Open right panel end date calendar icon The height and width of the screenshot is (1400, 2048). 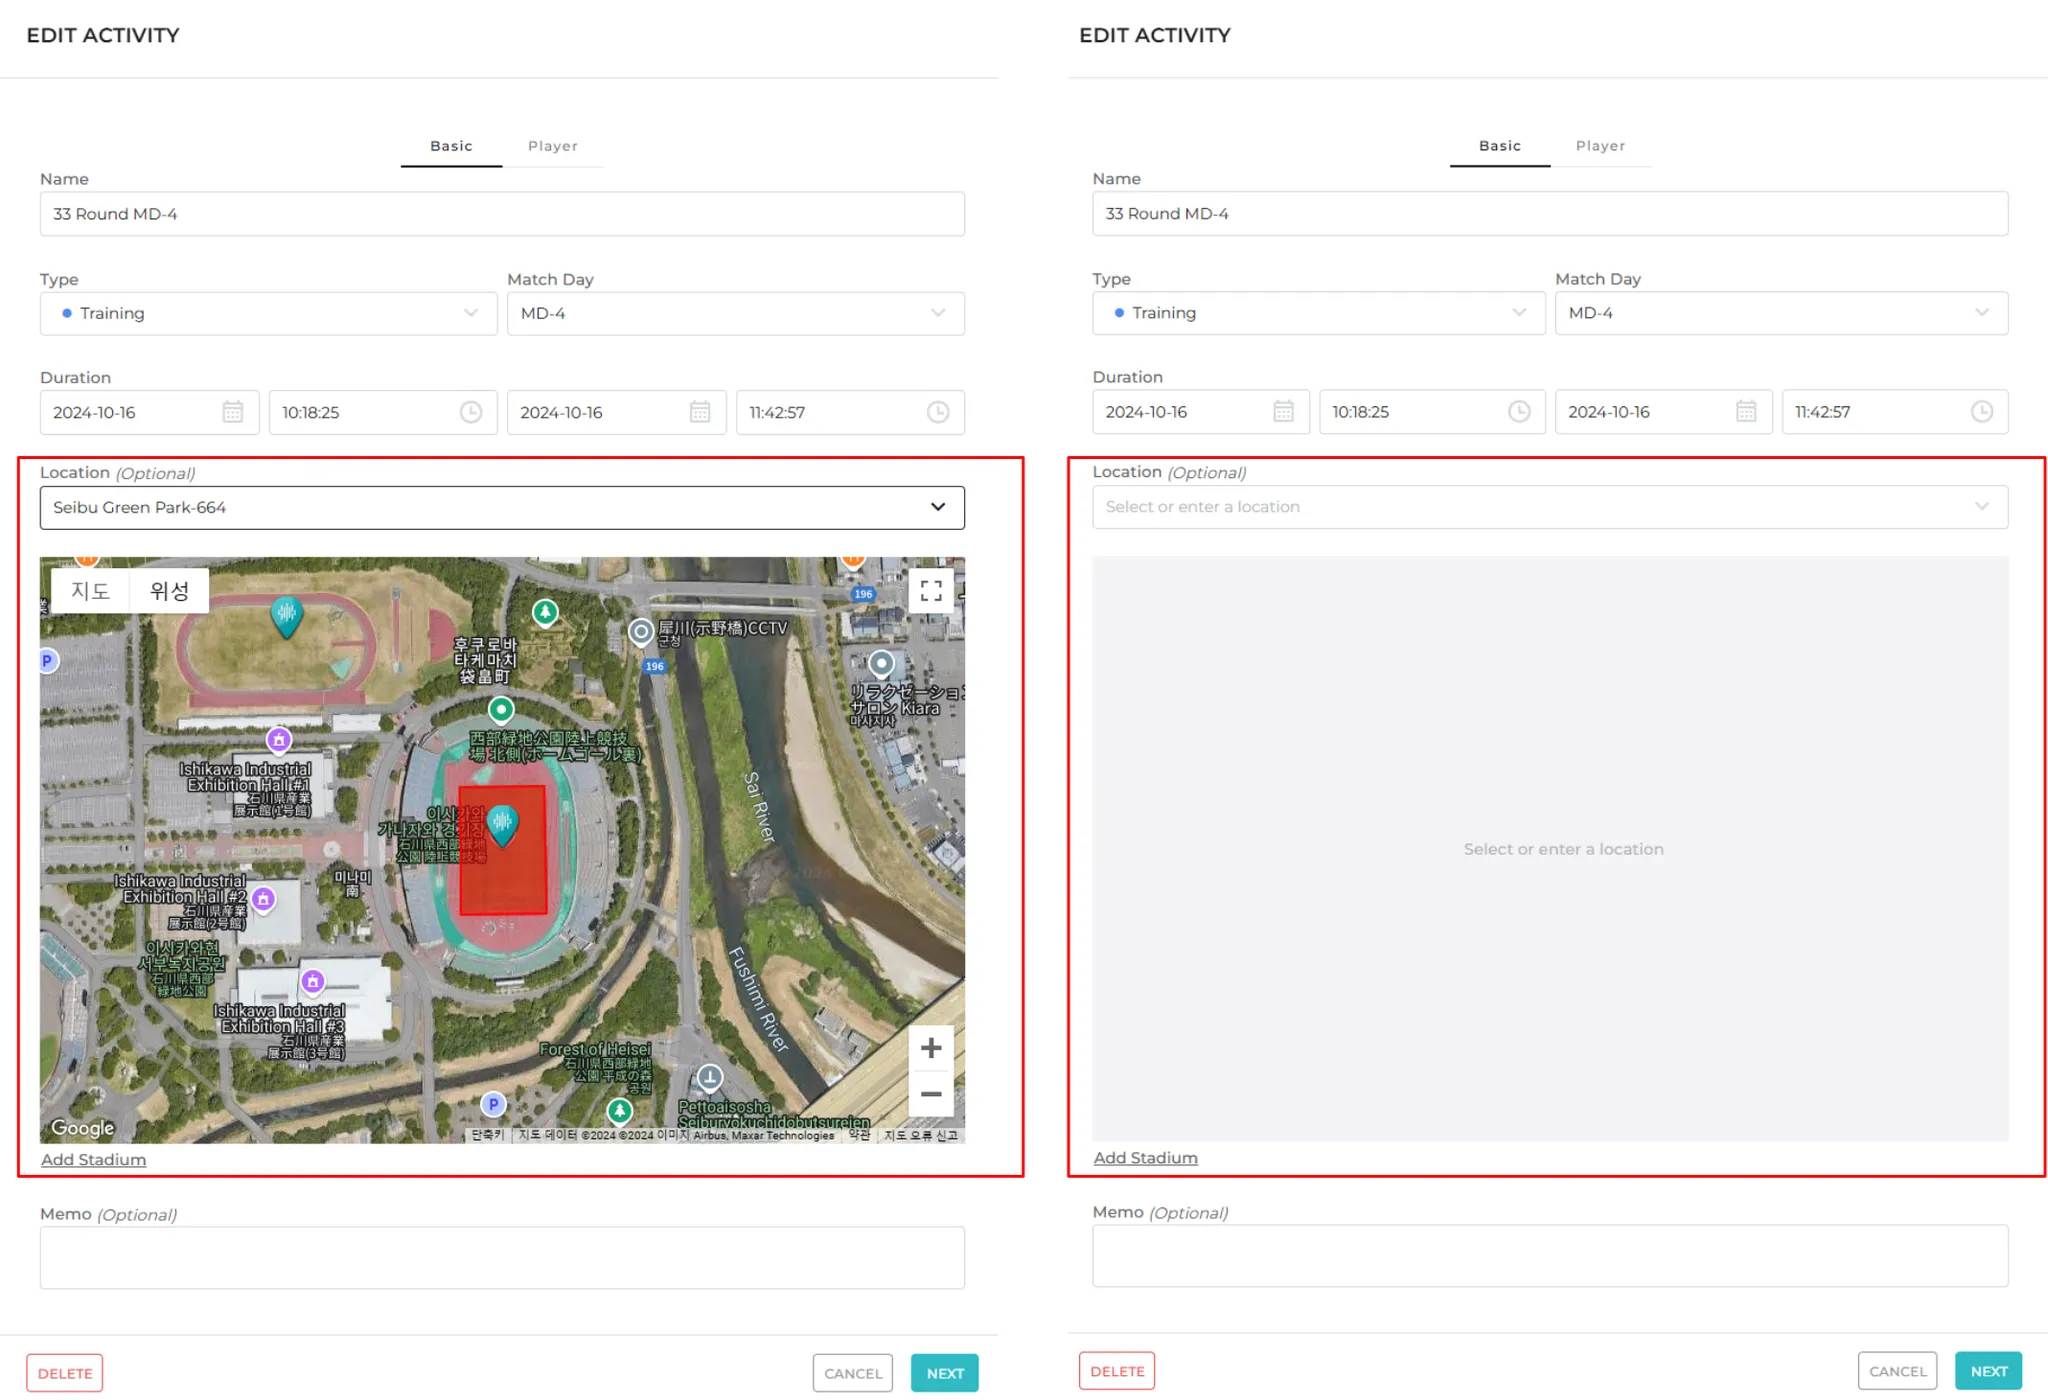[x=1746, y=411]
